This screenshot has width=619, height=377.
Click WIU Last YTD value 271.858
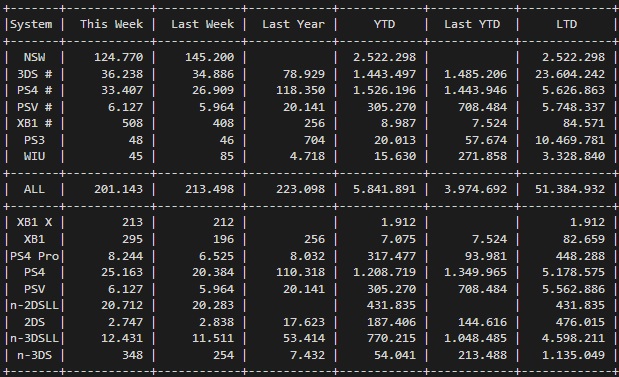pos(482,156)
